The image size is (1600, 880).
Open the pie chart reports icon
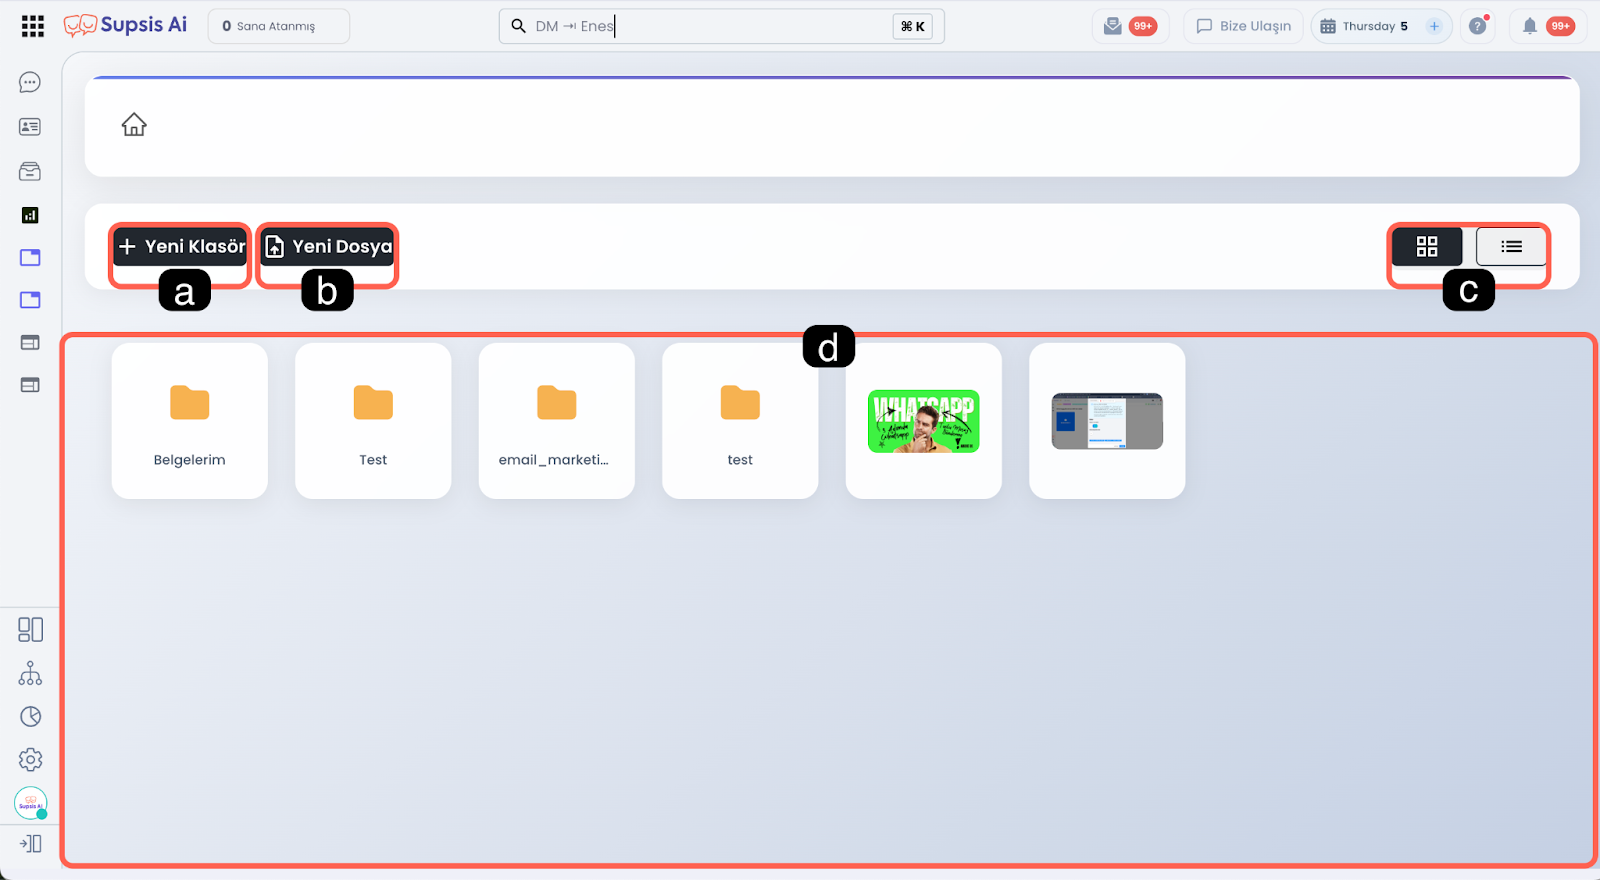[x=30, y=717]
